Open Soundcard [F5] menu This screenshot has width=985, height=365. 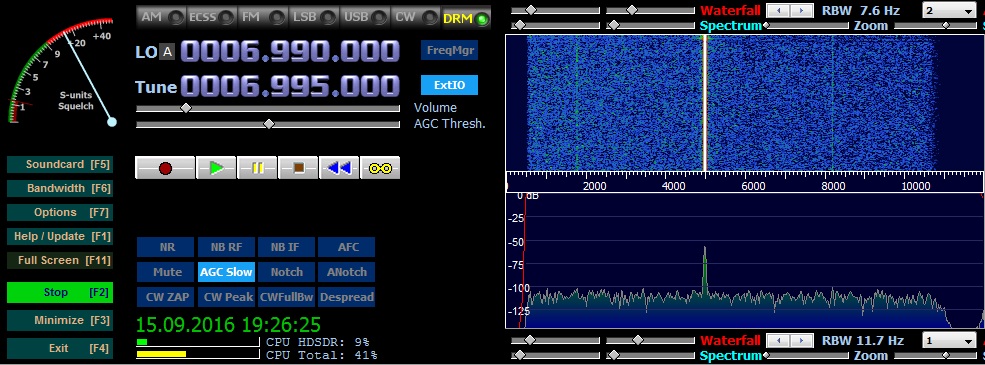click(60, 165)
